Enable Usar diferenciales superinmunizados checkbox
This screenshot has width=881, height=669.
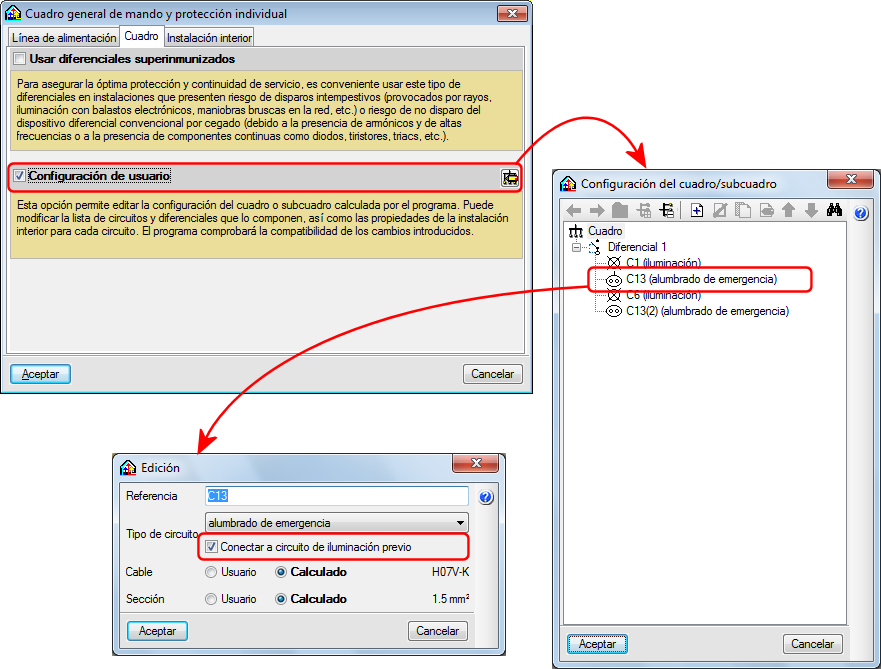click(20, 58)
